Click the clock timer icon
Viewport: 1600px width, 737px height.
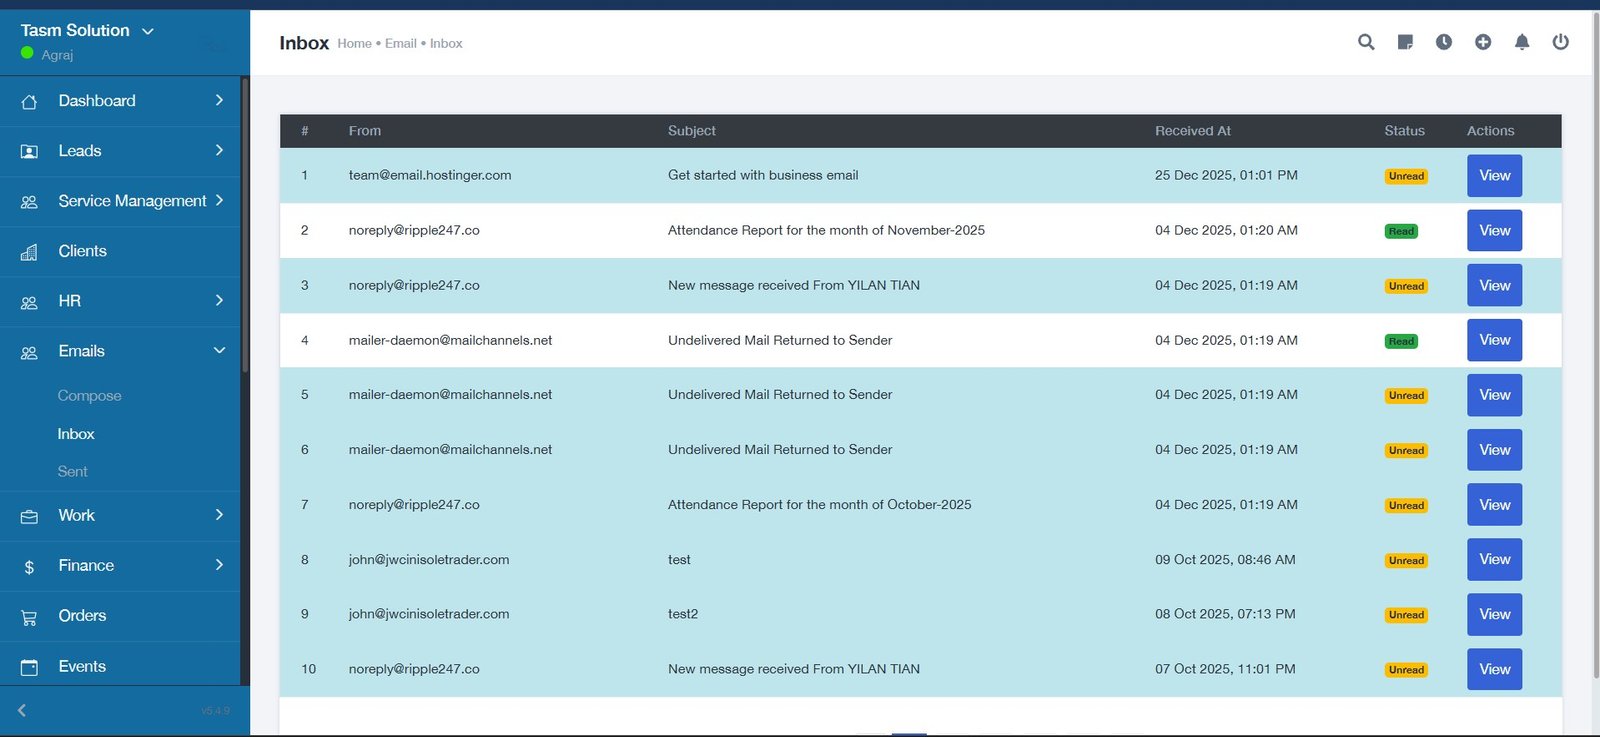pyautogui.click(x=1444, y=42)
